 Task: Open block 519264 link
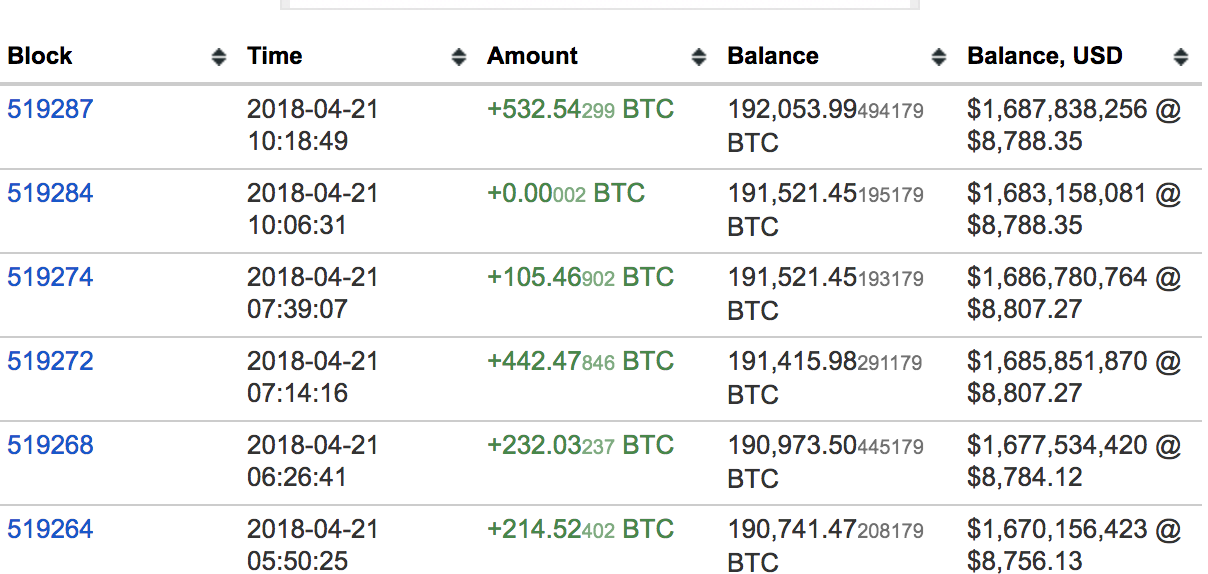(50, 529)
